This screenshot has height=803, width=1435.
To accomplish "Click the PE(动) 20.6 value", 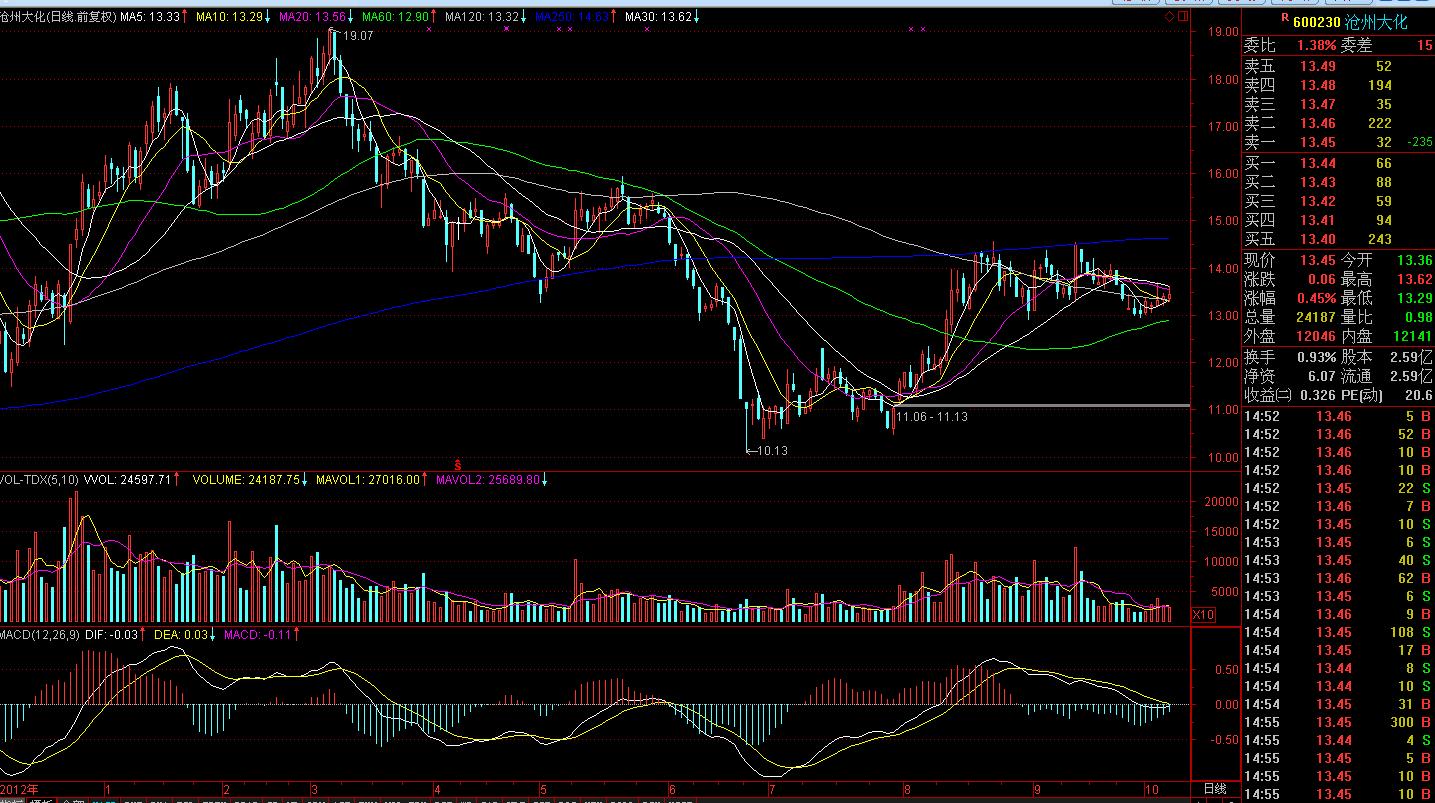I will (1418, 395).
